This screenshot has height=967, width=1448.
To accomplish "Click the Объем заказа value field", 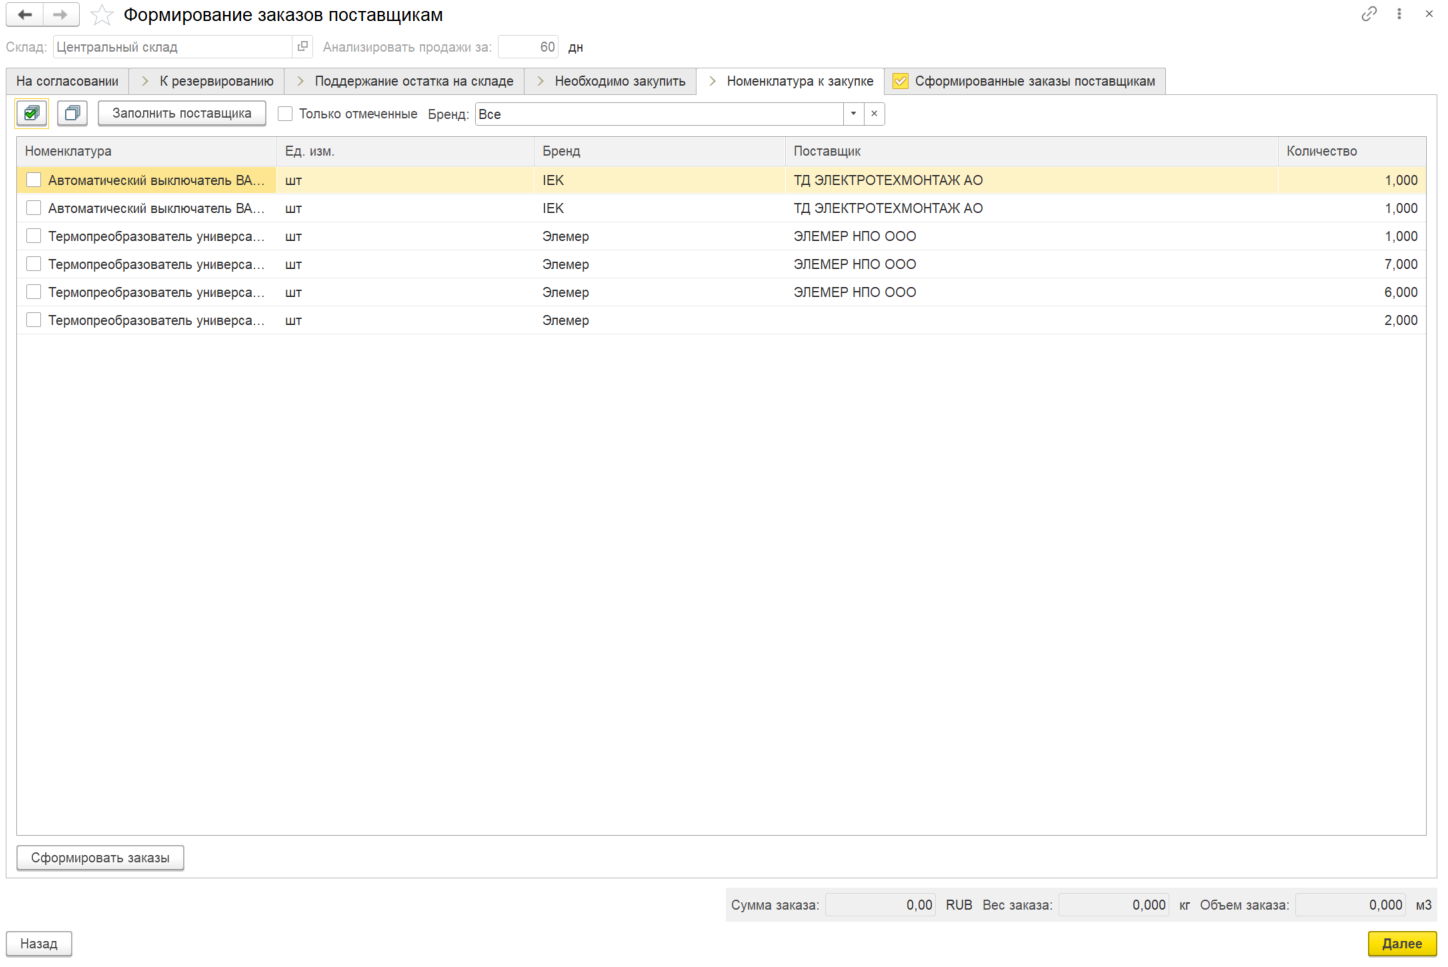I will point(1351,905).
